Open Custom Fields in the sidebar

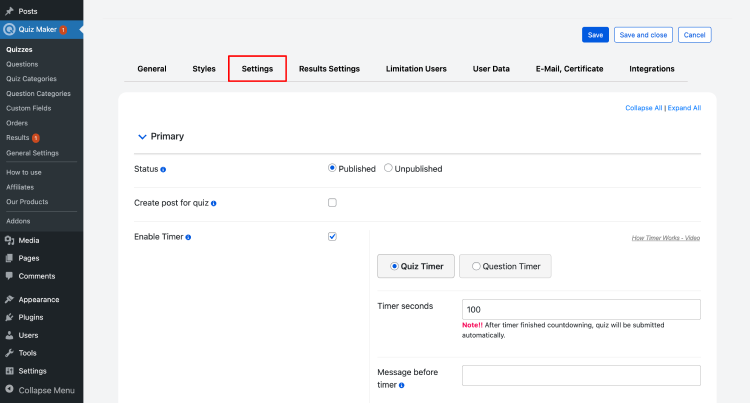pos(29,109)
